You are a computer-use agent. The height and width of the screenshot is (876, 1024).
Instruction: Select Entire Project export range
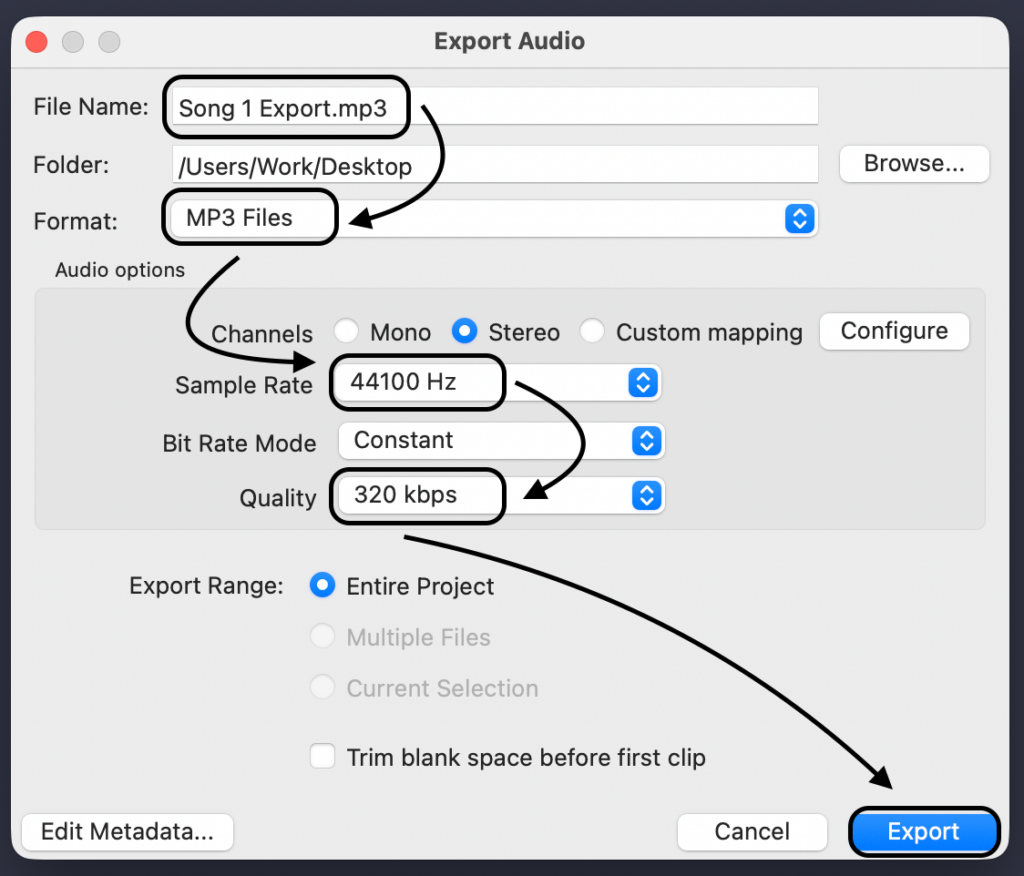tap(323, 586)
